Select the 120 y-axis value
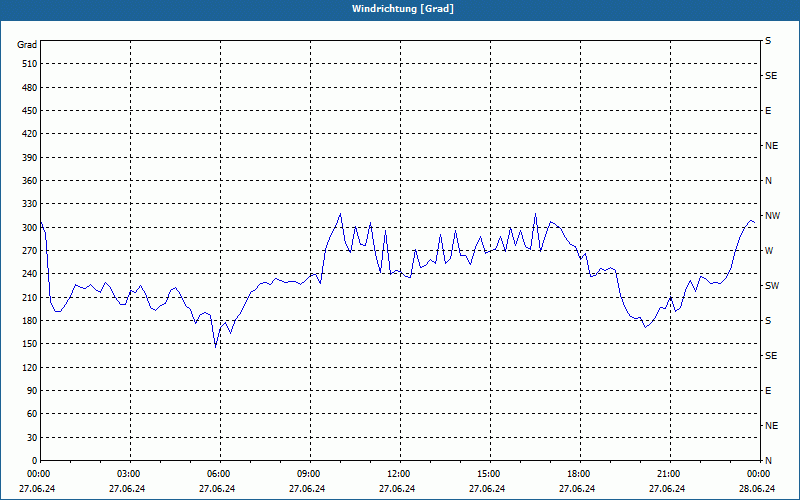The height and width of the screenshot is (500, 800). [x=30, y=367]
